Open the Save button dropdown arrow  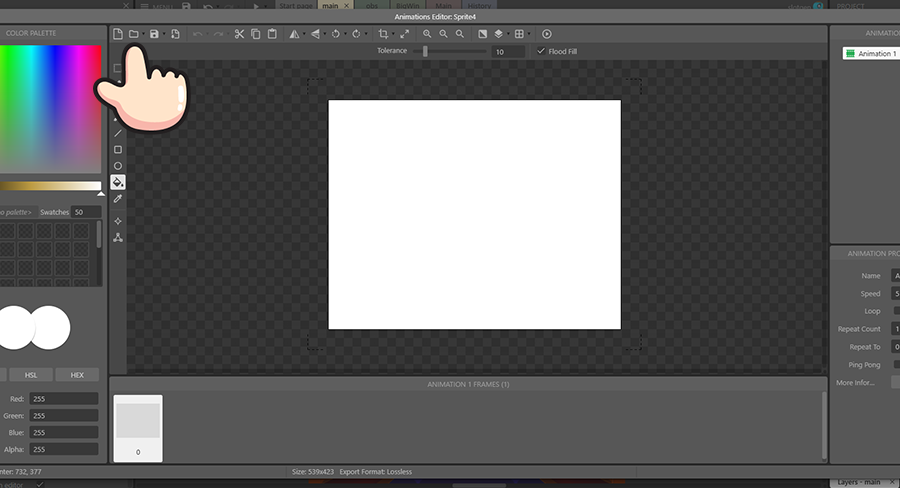[x=163, y=34]
